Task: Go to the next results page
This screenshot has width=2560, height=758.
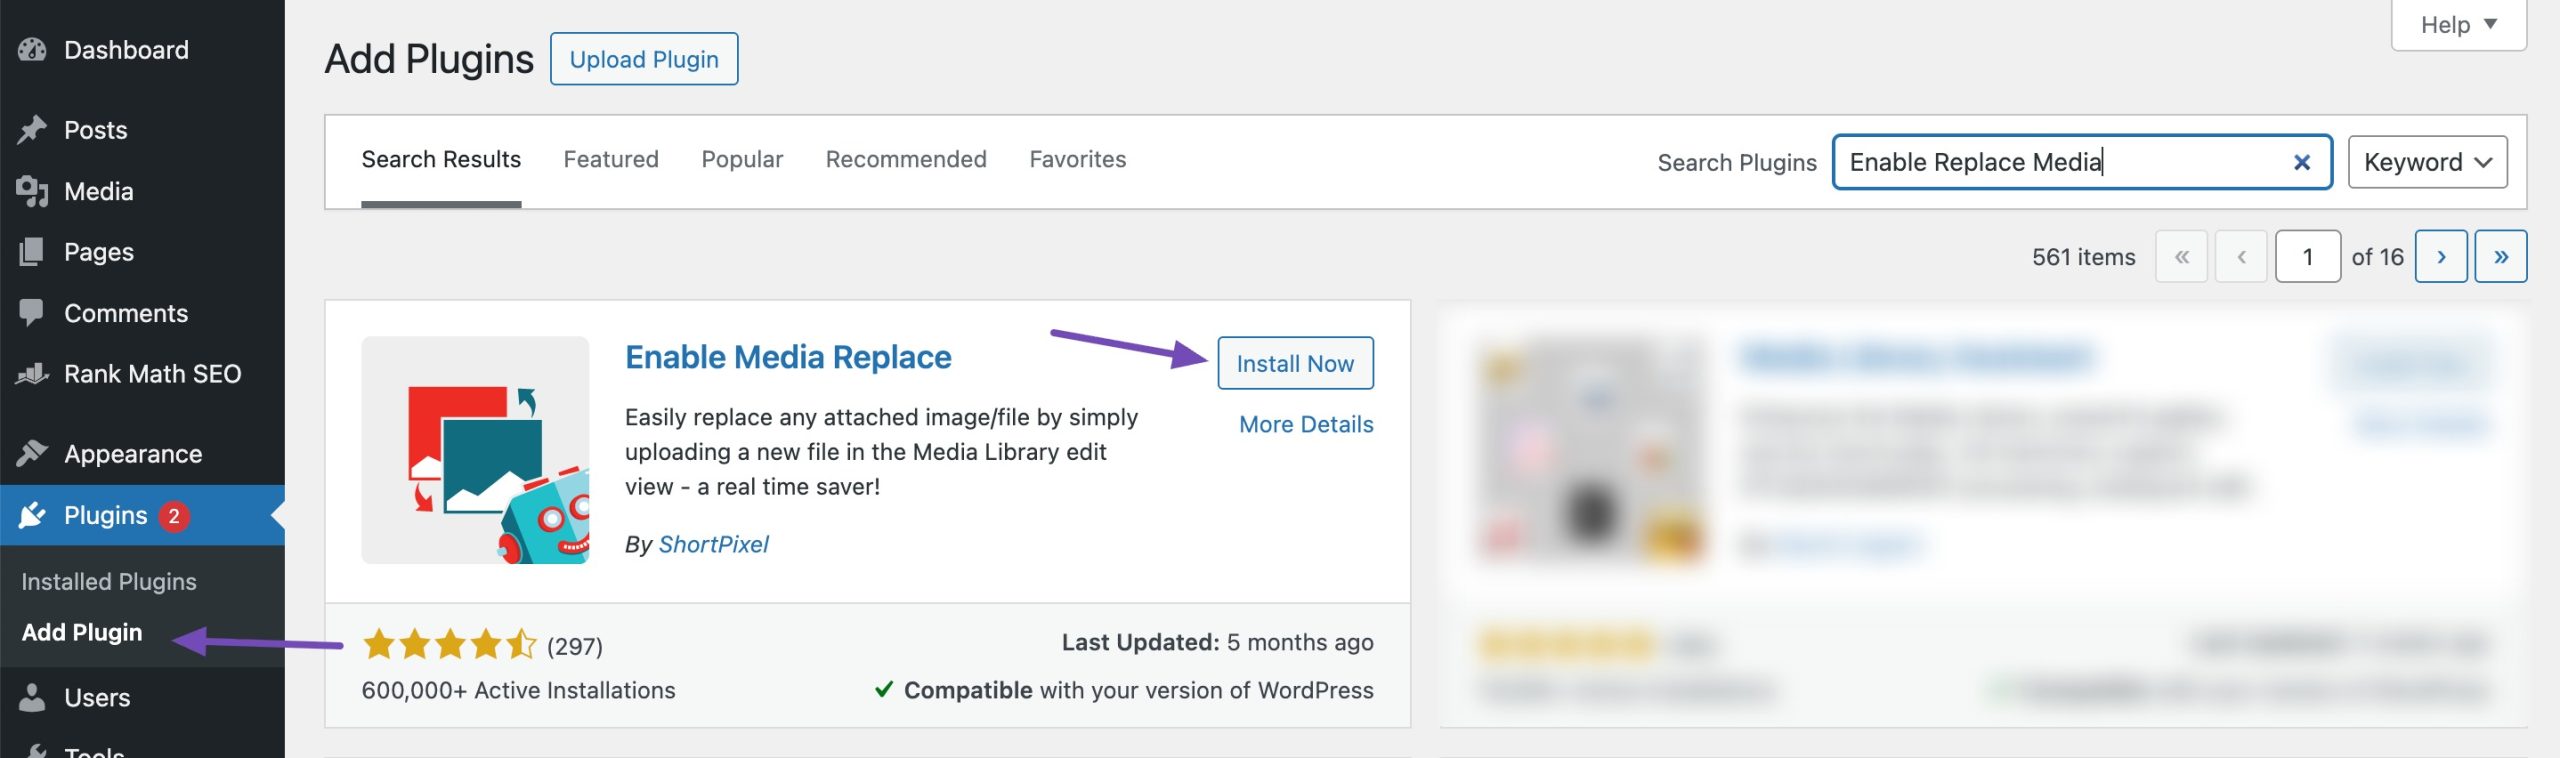Action: pyautogui.click(x=2440, y=257)
